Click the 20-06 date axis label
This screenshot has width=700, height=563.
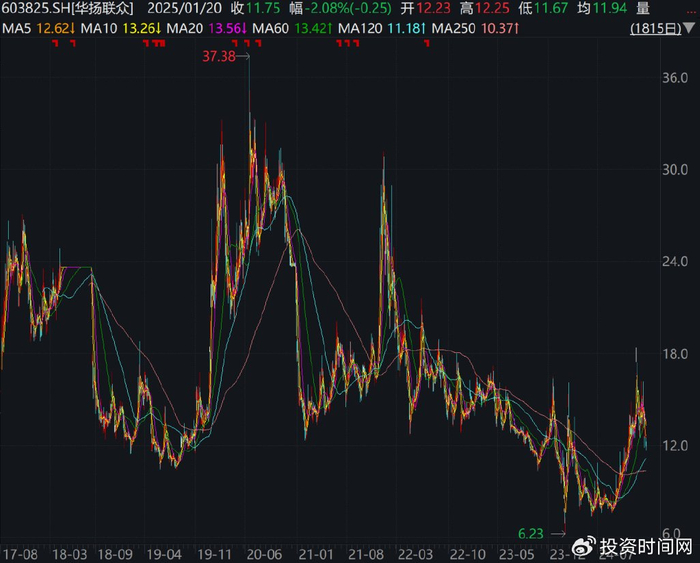tap(264, 555)
